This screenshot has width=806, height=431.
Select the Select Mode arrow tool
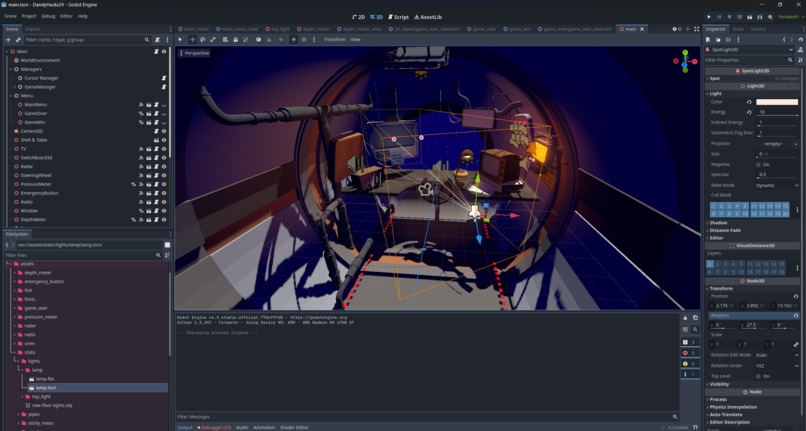tap(180, 40)
